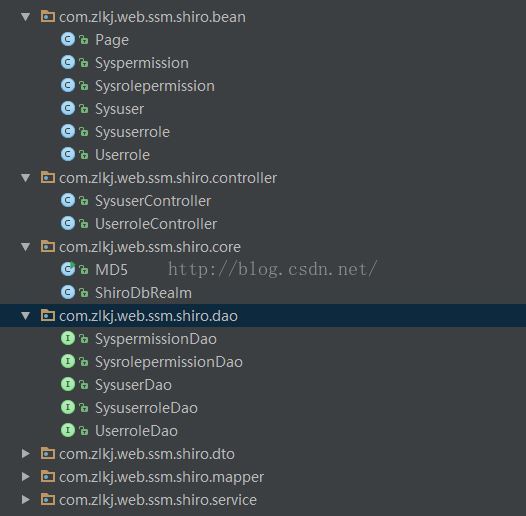526x516 pixels.
Task: Collapse the shiro.core package arrow
Action: coord(25,247)
